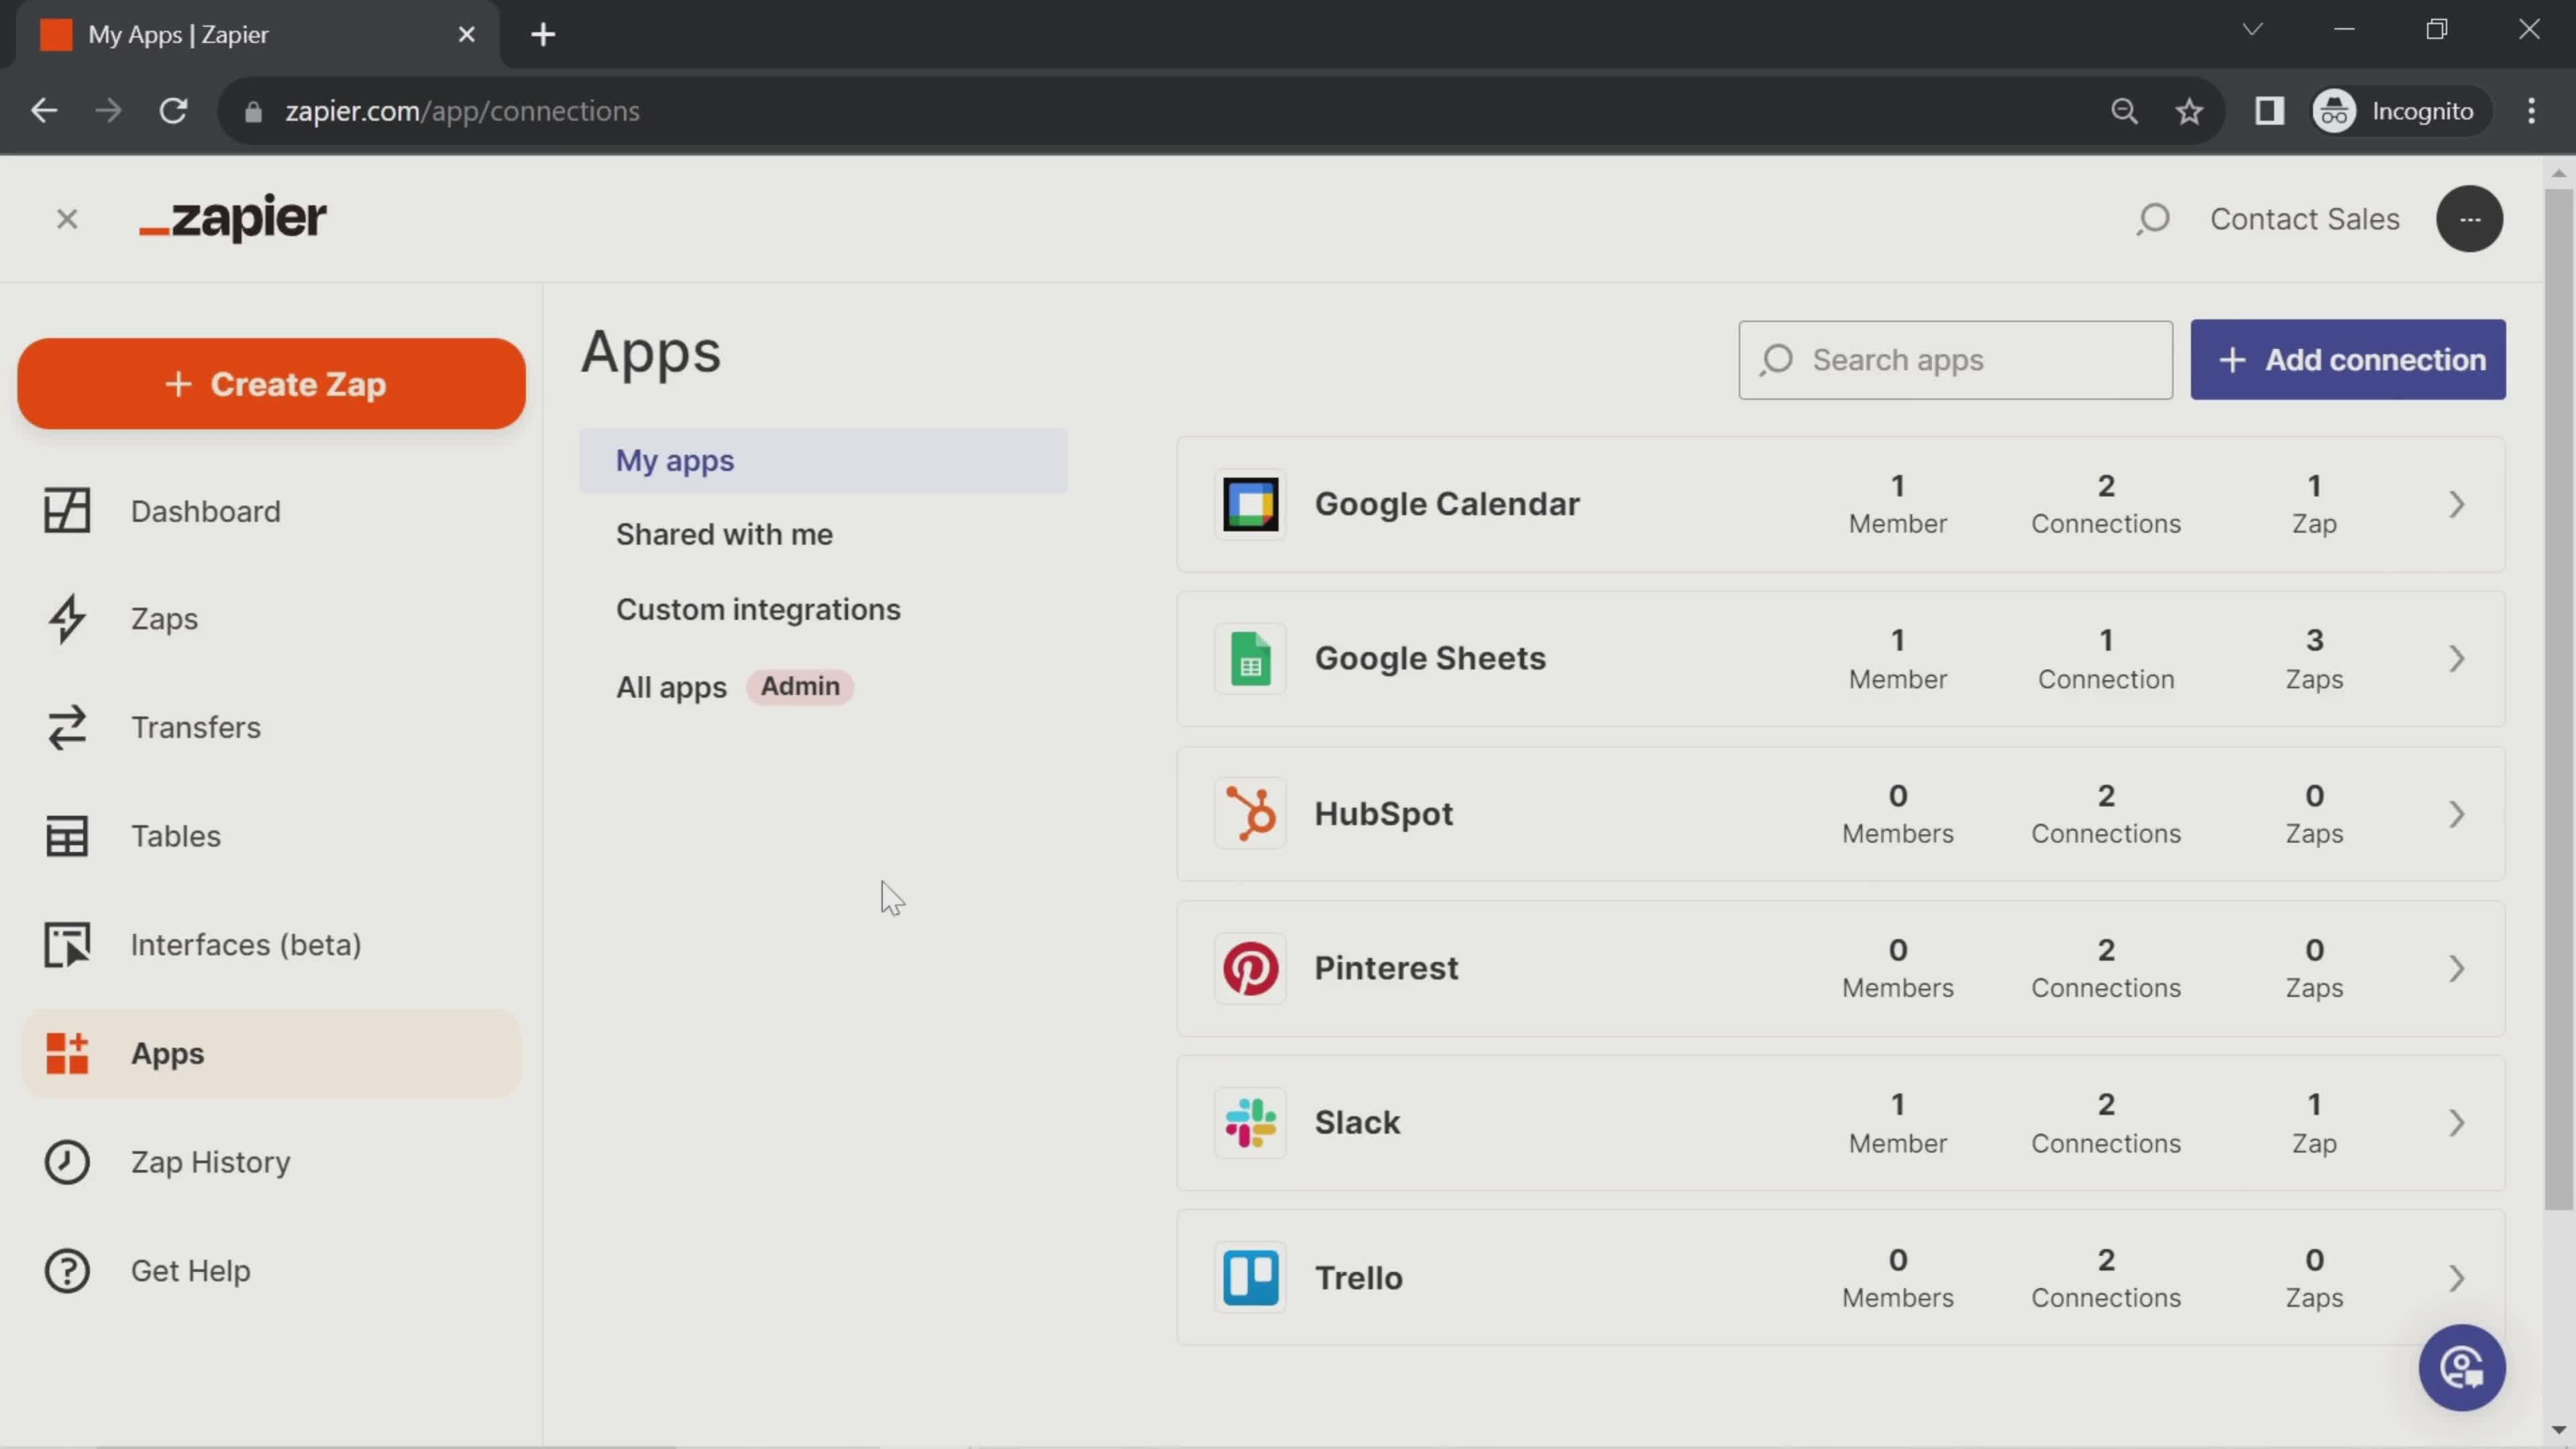The height and width of the screenshot is (1449, 2576).
Task: Expand the HubSpot app row
Action: click(2463, 812)
